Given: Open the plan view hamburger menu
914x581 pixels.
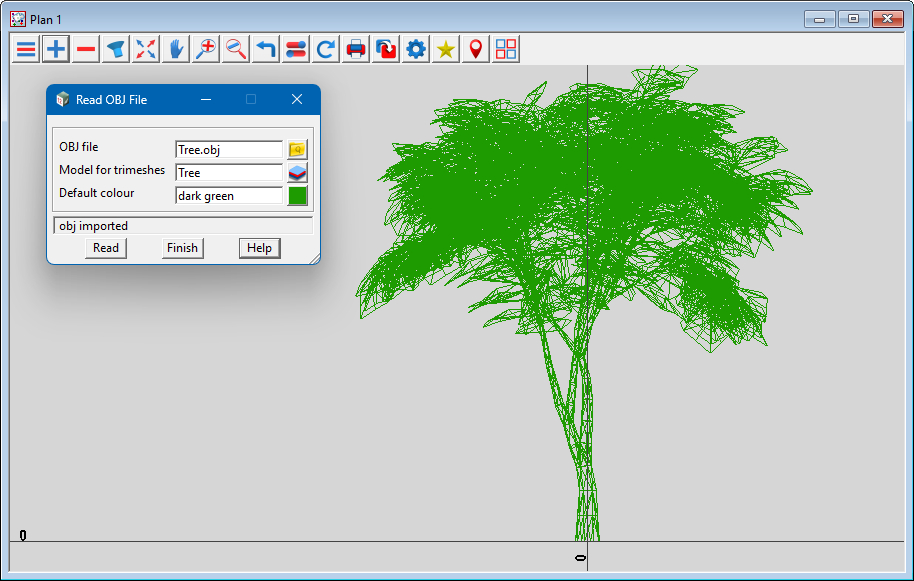Looking at the screenshot, I should click(x=26, y=49).
